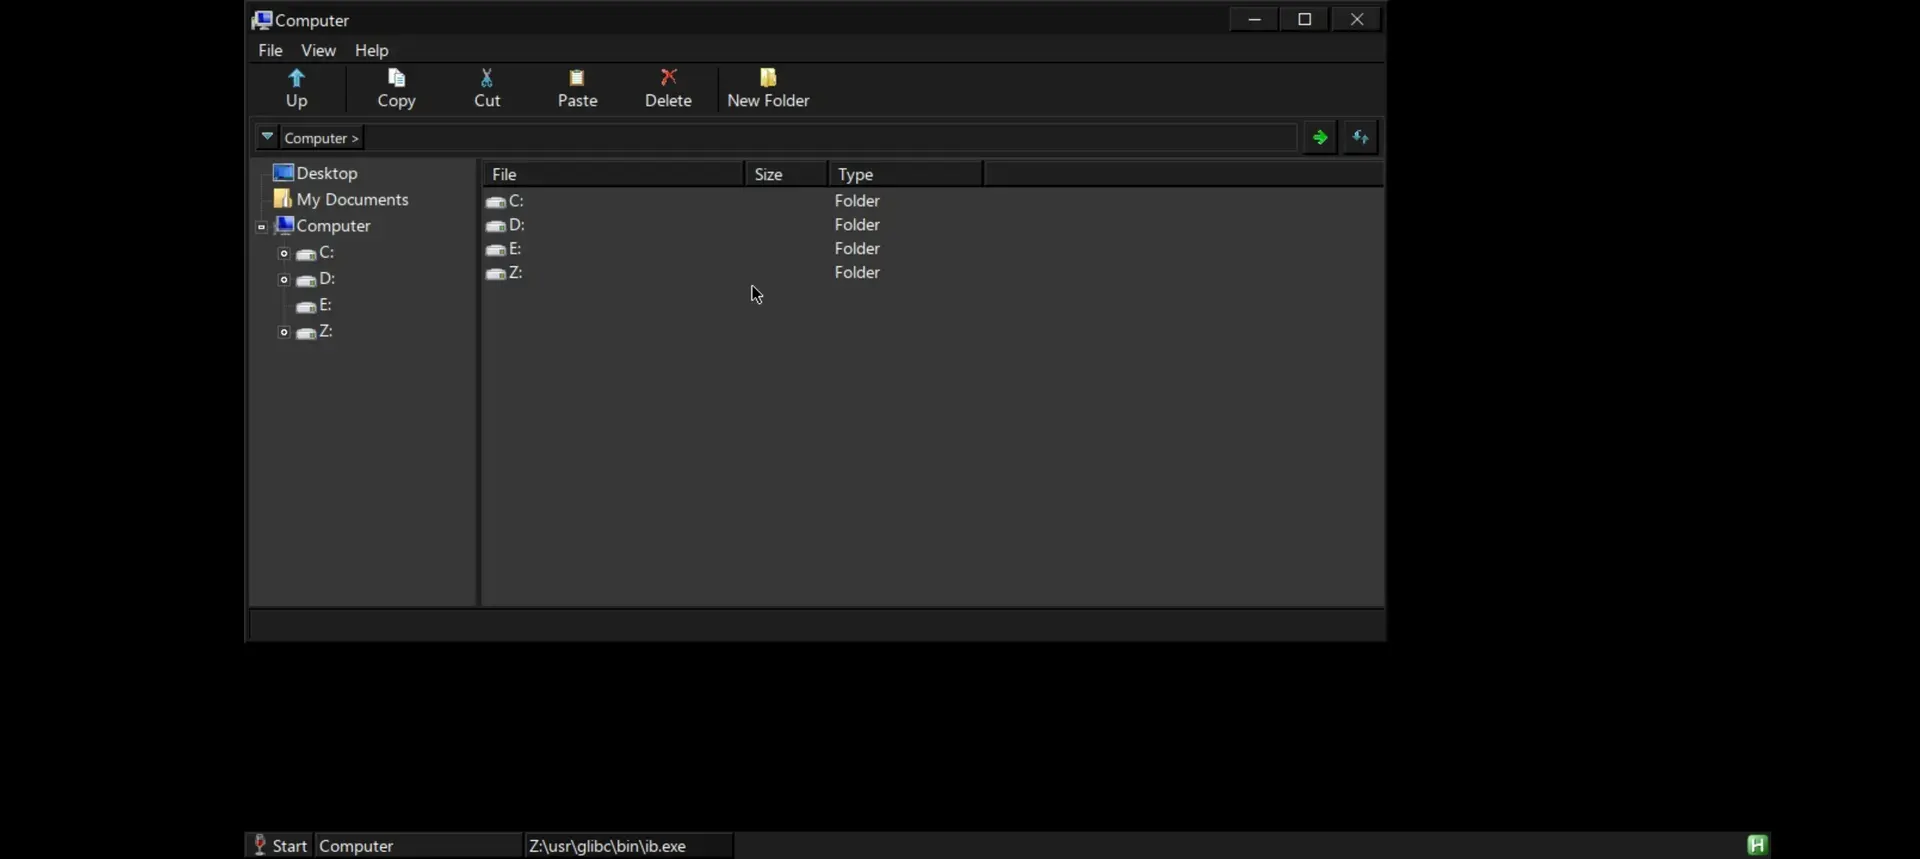Expand the Z: drive tree node
The image size is (1920, 859).
284,332
